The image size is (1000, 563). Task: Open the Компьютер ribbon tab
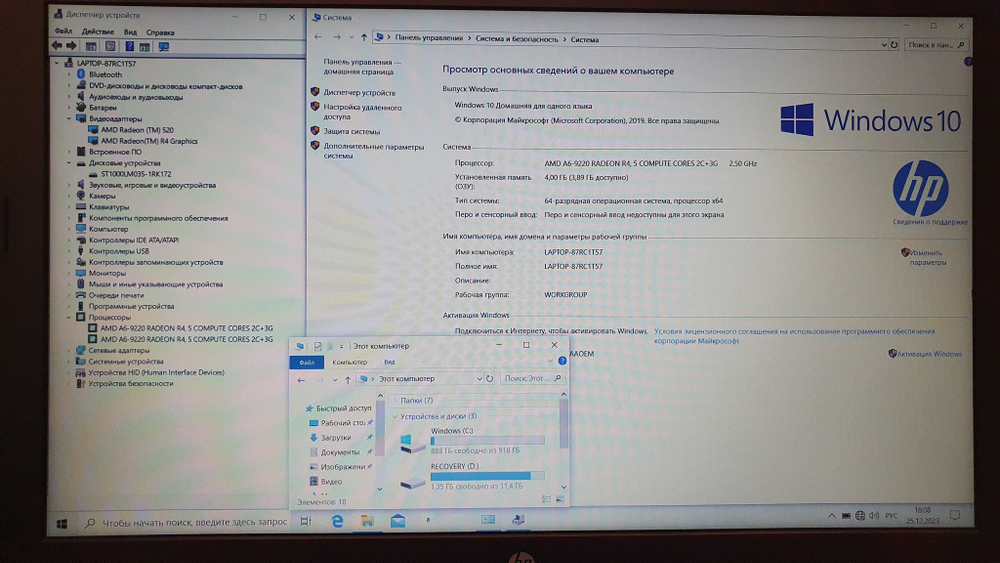(x=349, y=362)
